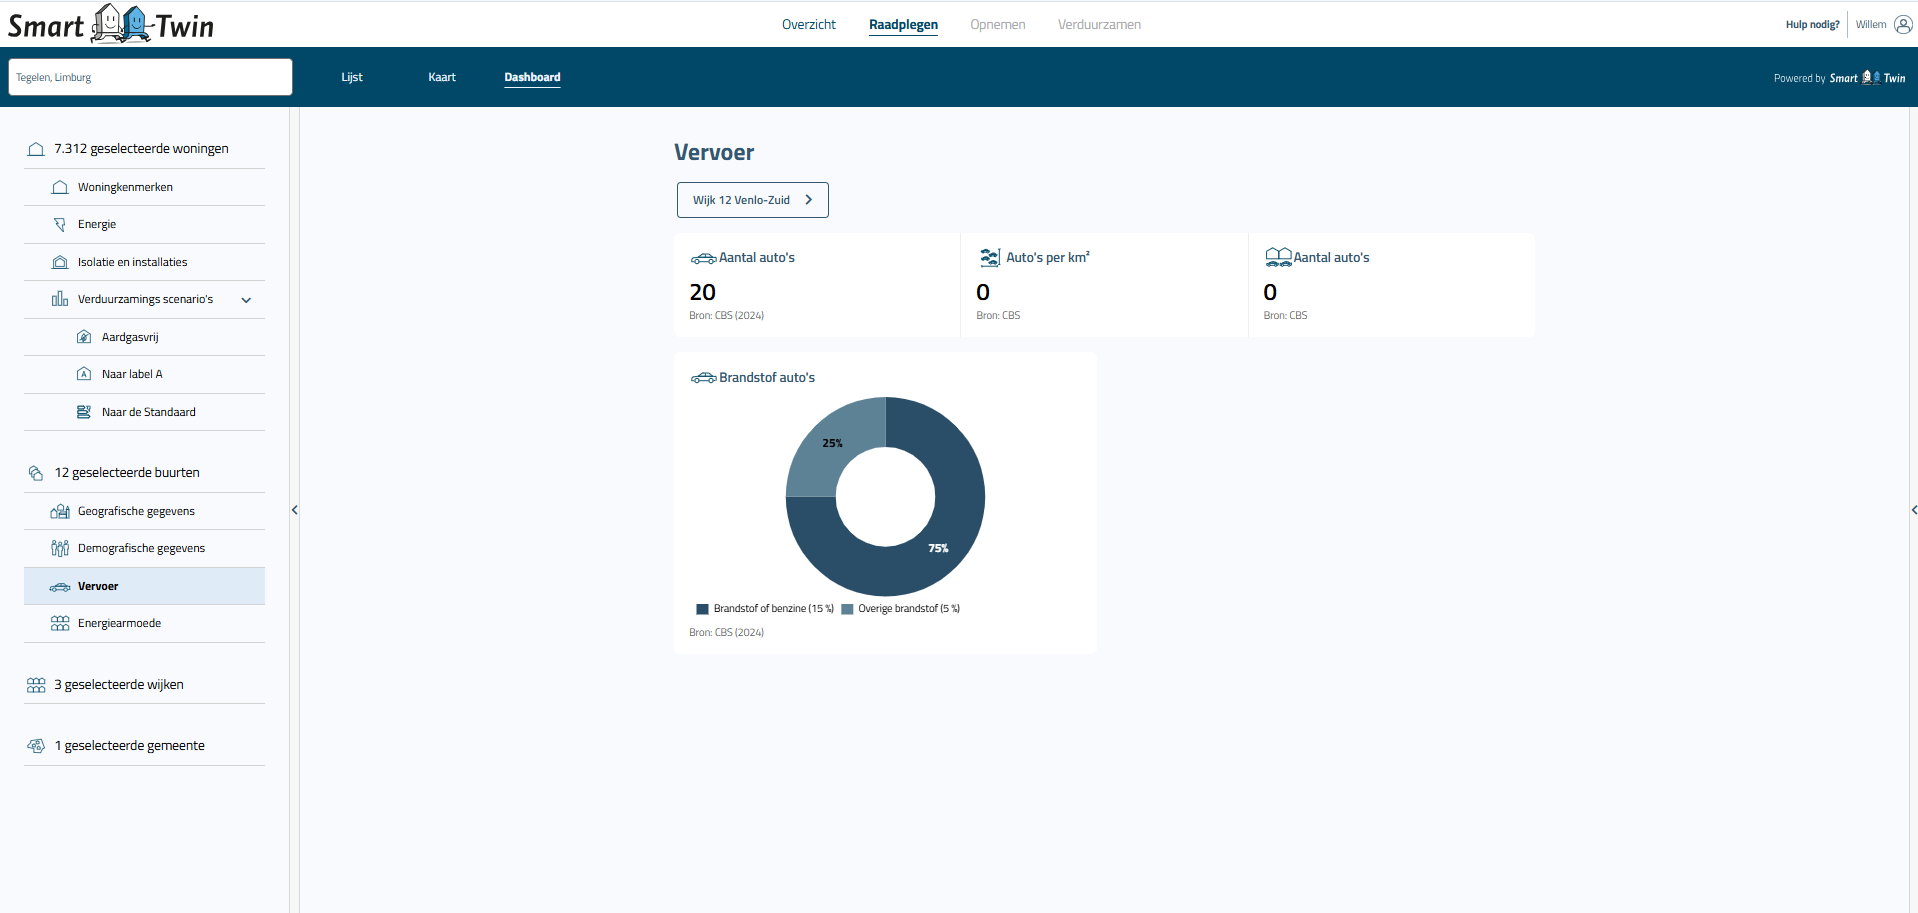This screenshot has height=913, width=1918.
Task: Collapse the left sidebar using the chevron
Action: click(x=295, y=510)
